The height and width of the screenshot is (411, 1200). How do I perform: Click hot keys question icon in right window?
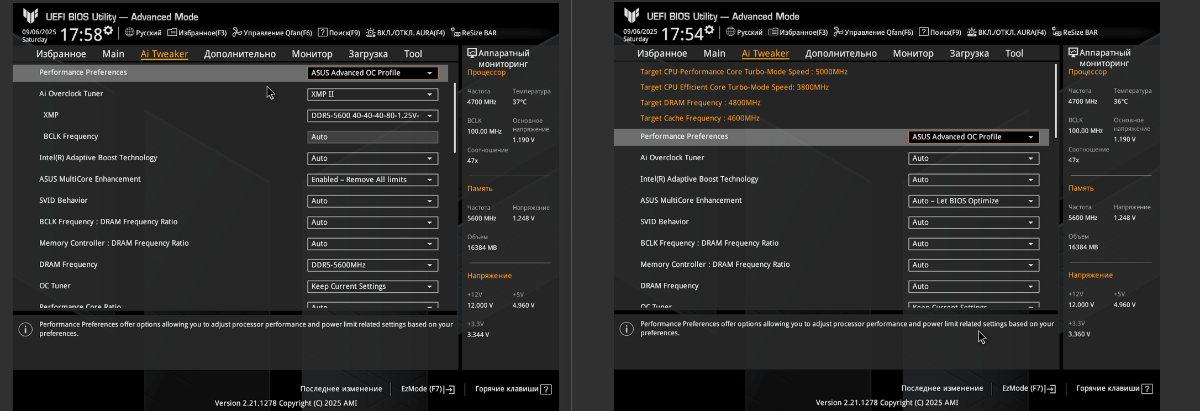pos(1149,388)
